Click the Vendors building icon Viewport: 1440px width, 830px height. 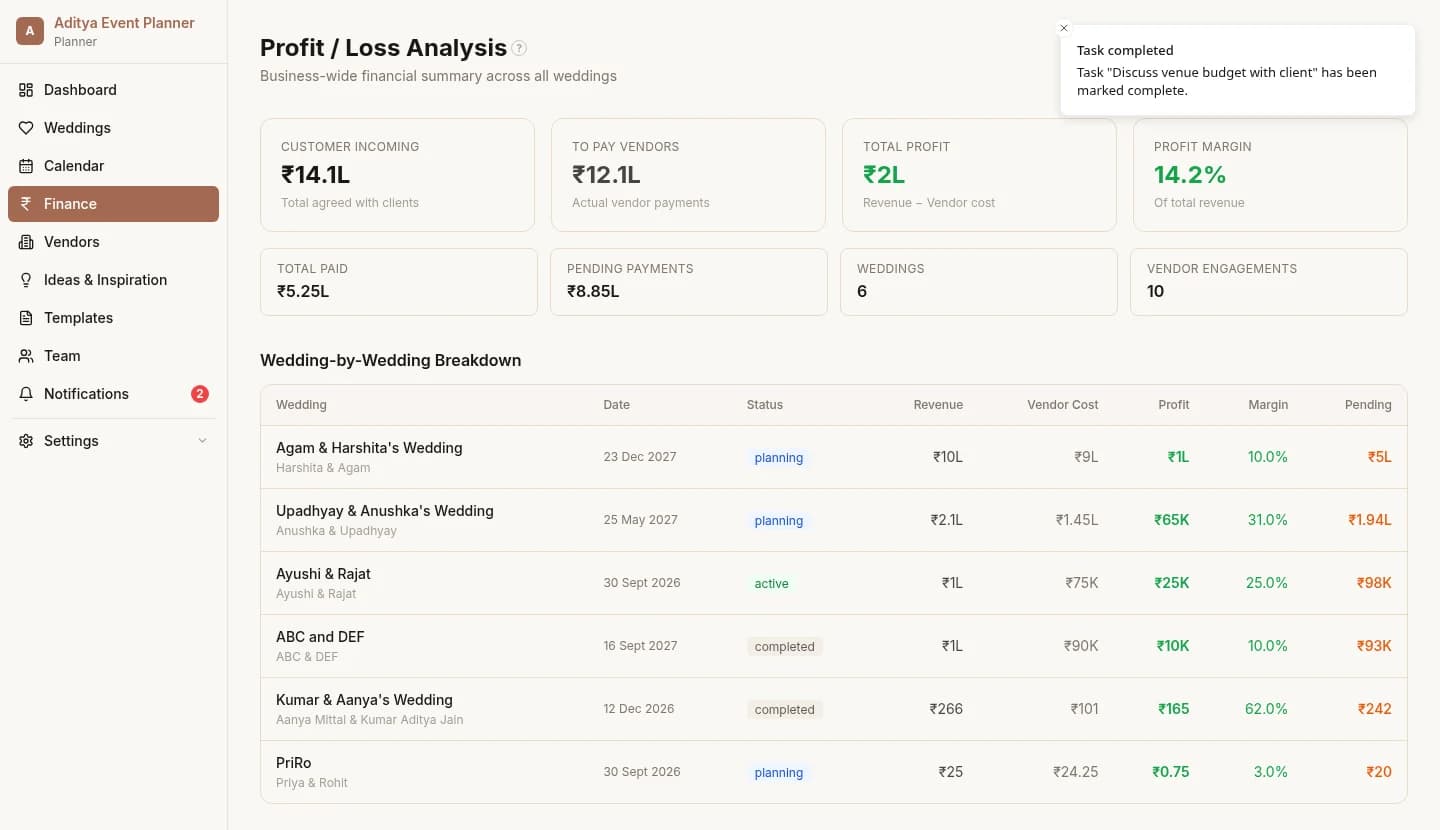[26, 242]
